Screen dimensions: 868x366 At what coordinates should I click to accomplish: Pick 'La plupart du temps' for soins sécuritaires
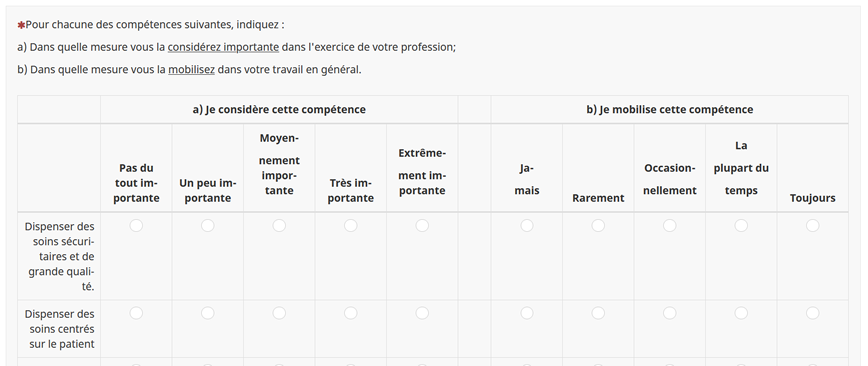pyautogui.click(x=741, y=226)
